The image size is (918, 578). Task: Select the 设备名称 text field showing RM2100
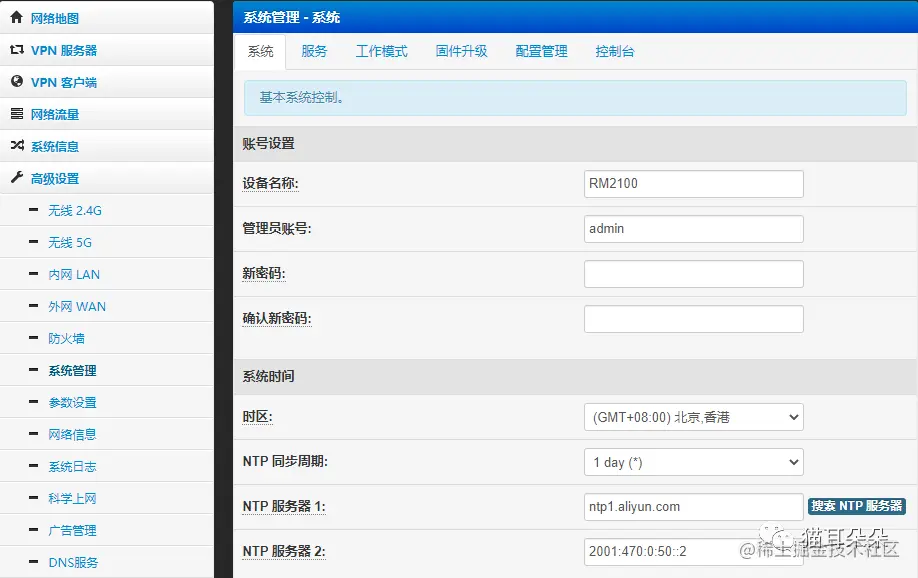coord(693,183)
